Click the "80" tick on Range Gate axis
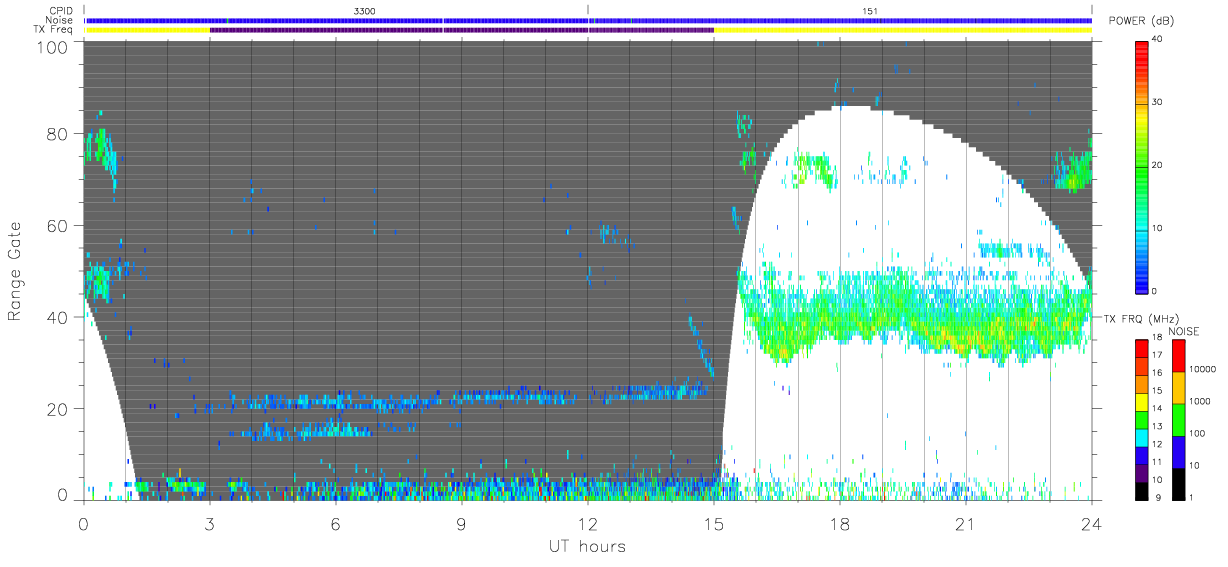1228x567 pixels. (x=58, y=134)
